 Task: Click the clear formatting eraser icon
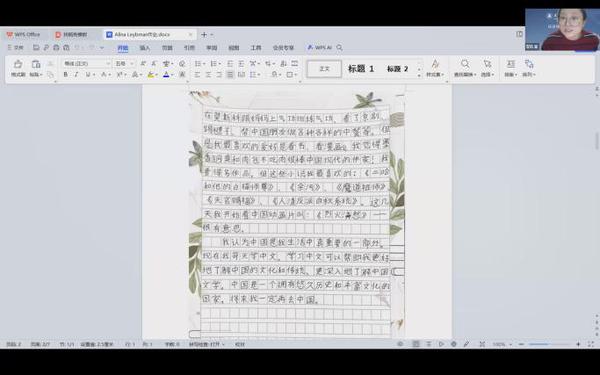(x=182, y=64)
